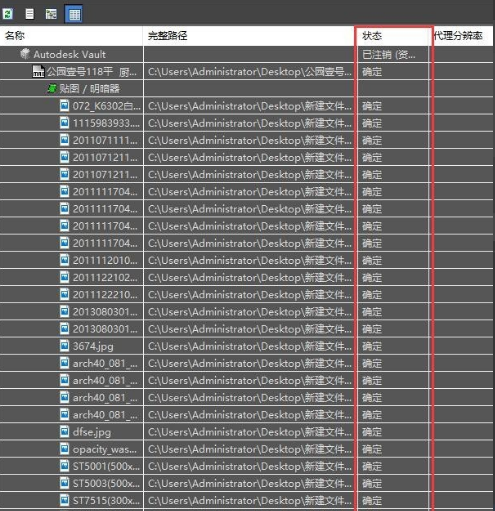Select the ST7515(300x... texture row
495x511 pixels.
[x=246, y=500]
